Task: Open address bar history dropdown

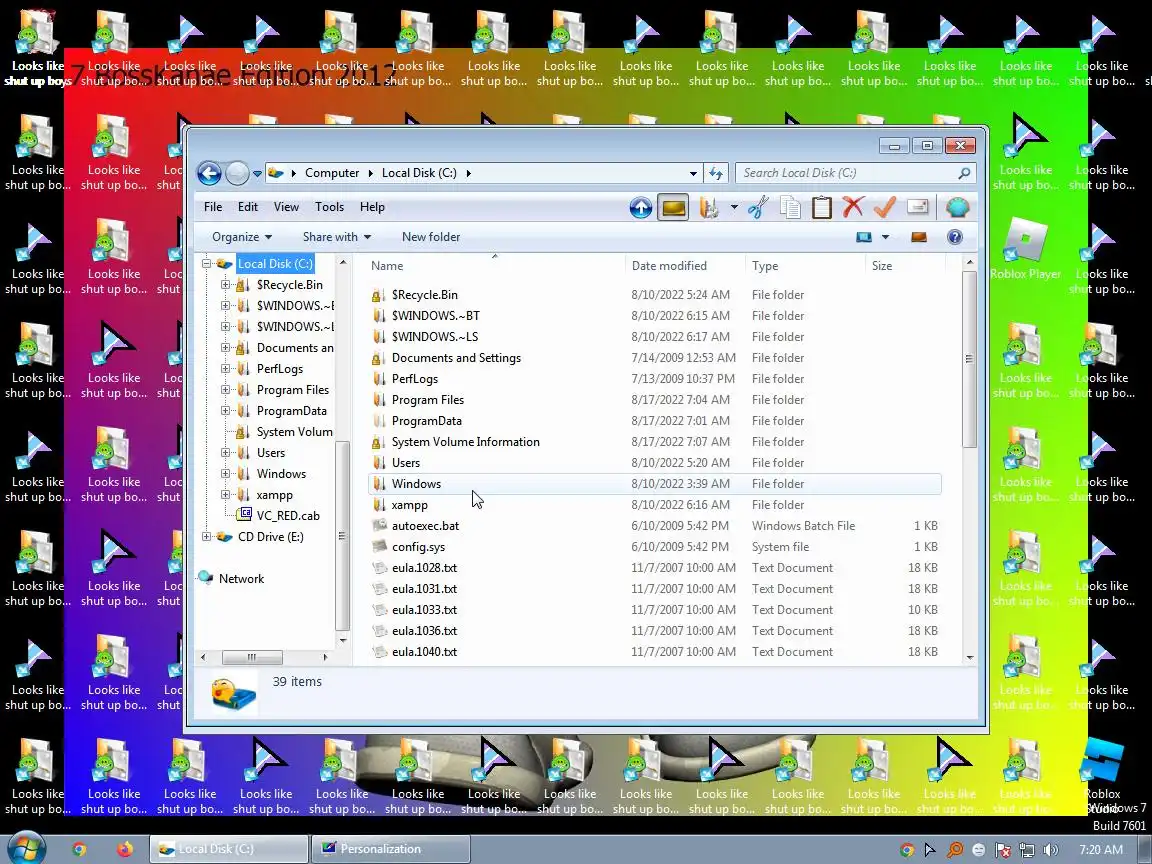Action: (693, 173)
